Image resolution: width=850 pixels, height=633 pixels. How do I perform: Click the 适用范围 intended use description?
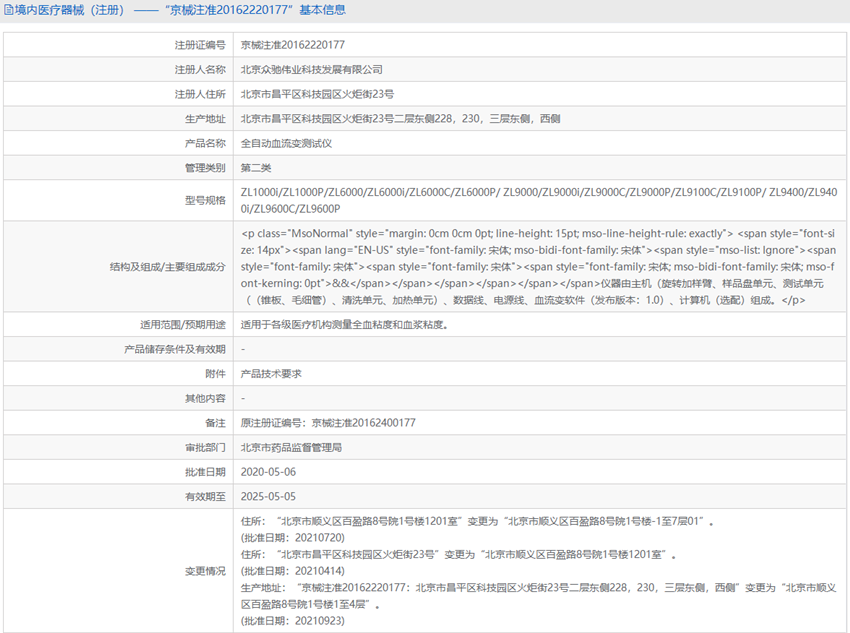point(343,324)
